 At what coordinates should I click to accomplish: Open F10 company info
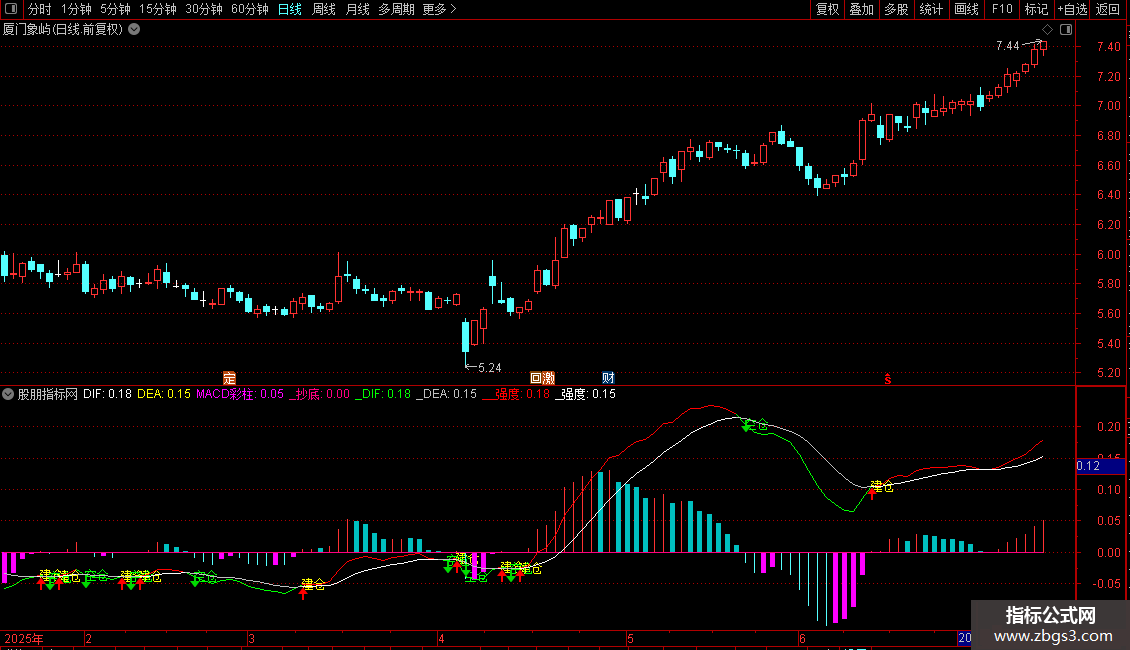pos(1002,9)
